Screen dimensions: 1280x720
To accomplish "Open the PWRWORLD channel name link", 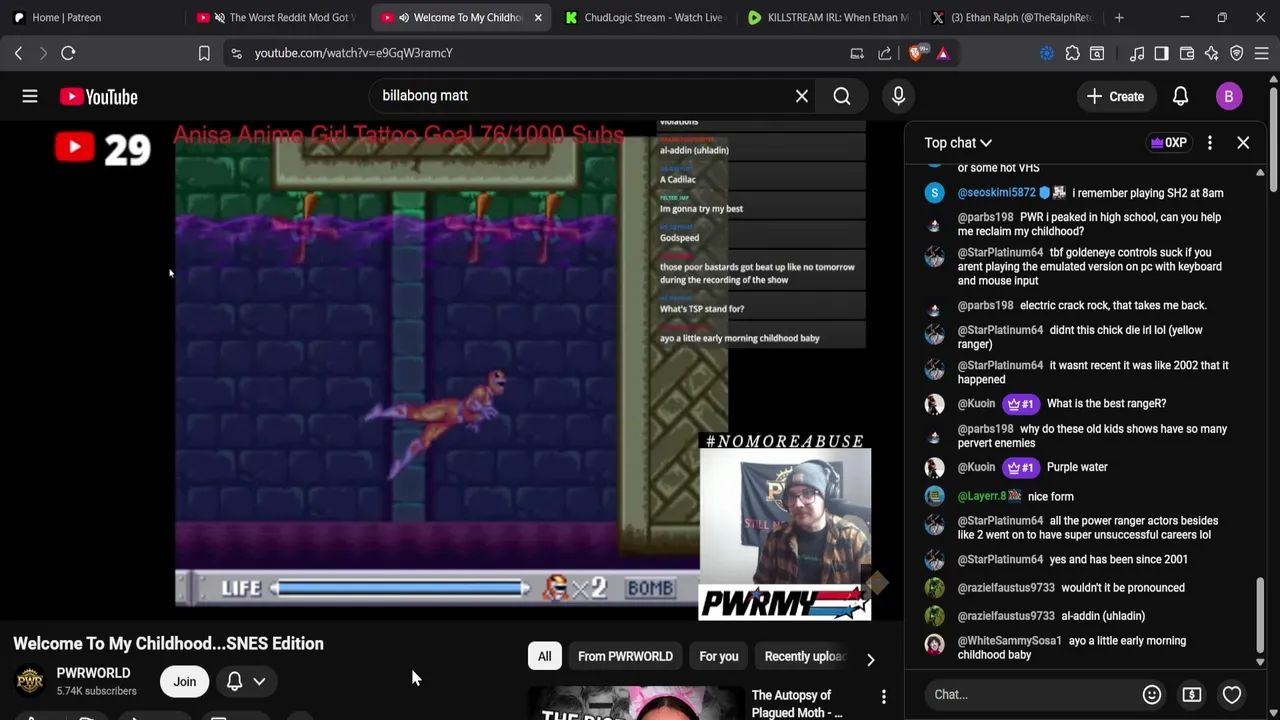I will (93, 673).
